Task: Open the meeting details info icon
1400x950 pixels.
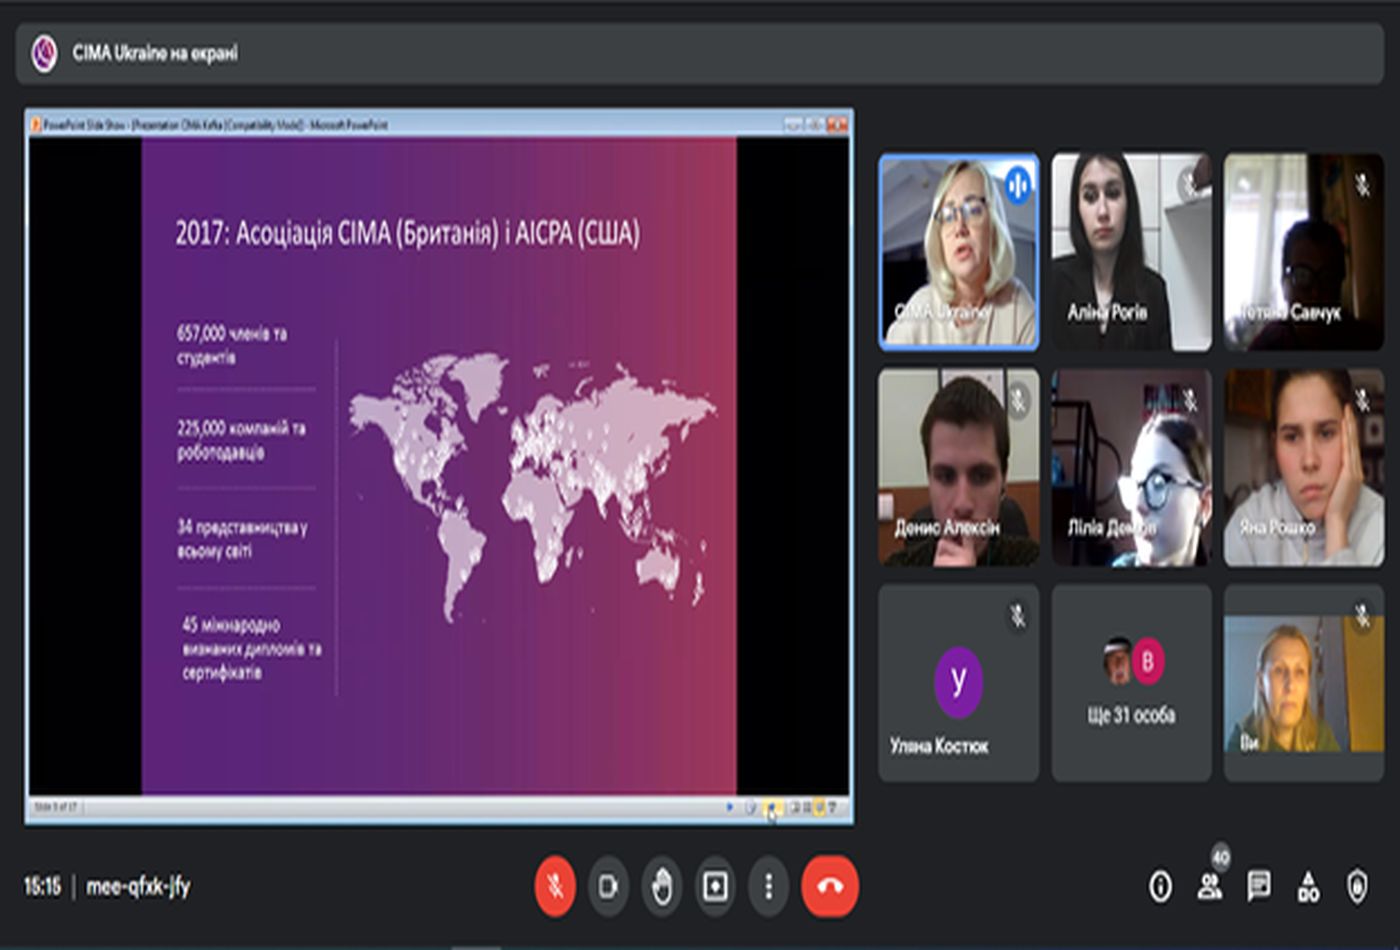Action: (x=1160, y=886)
